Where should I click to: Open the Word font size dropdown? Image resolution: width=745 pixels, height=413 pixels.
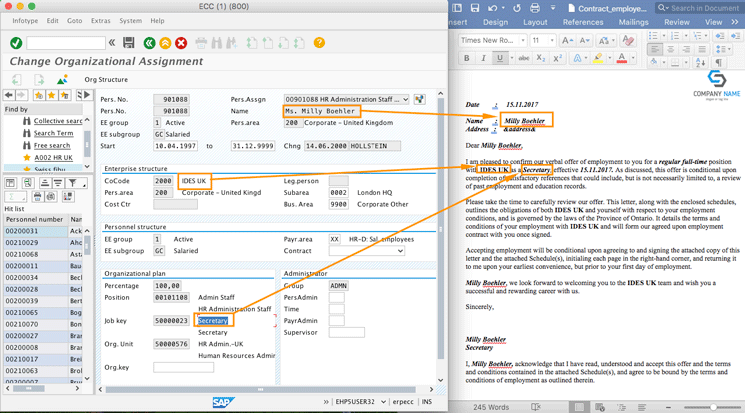pyautogui.click(x=552, y=40)
